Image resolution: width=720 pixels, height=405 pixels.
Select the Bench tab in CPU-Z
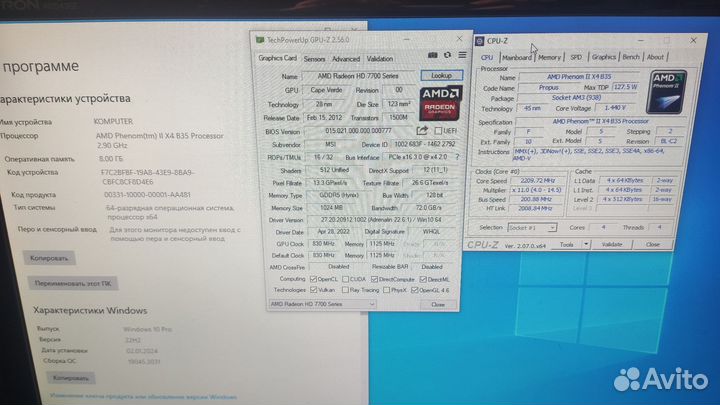tap(631, 57)
